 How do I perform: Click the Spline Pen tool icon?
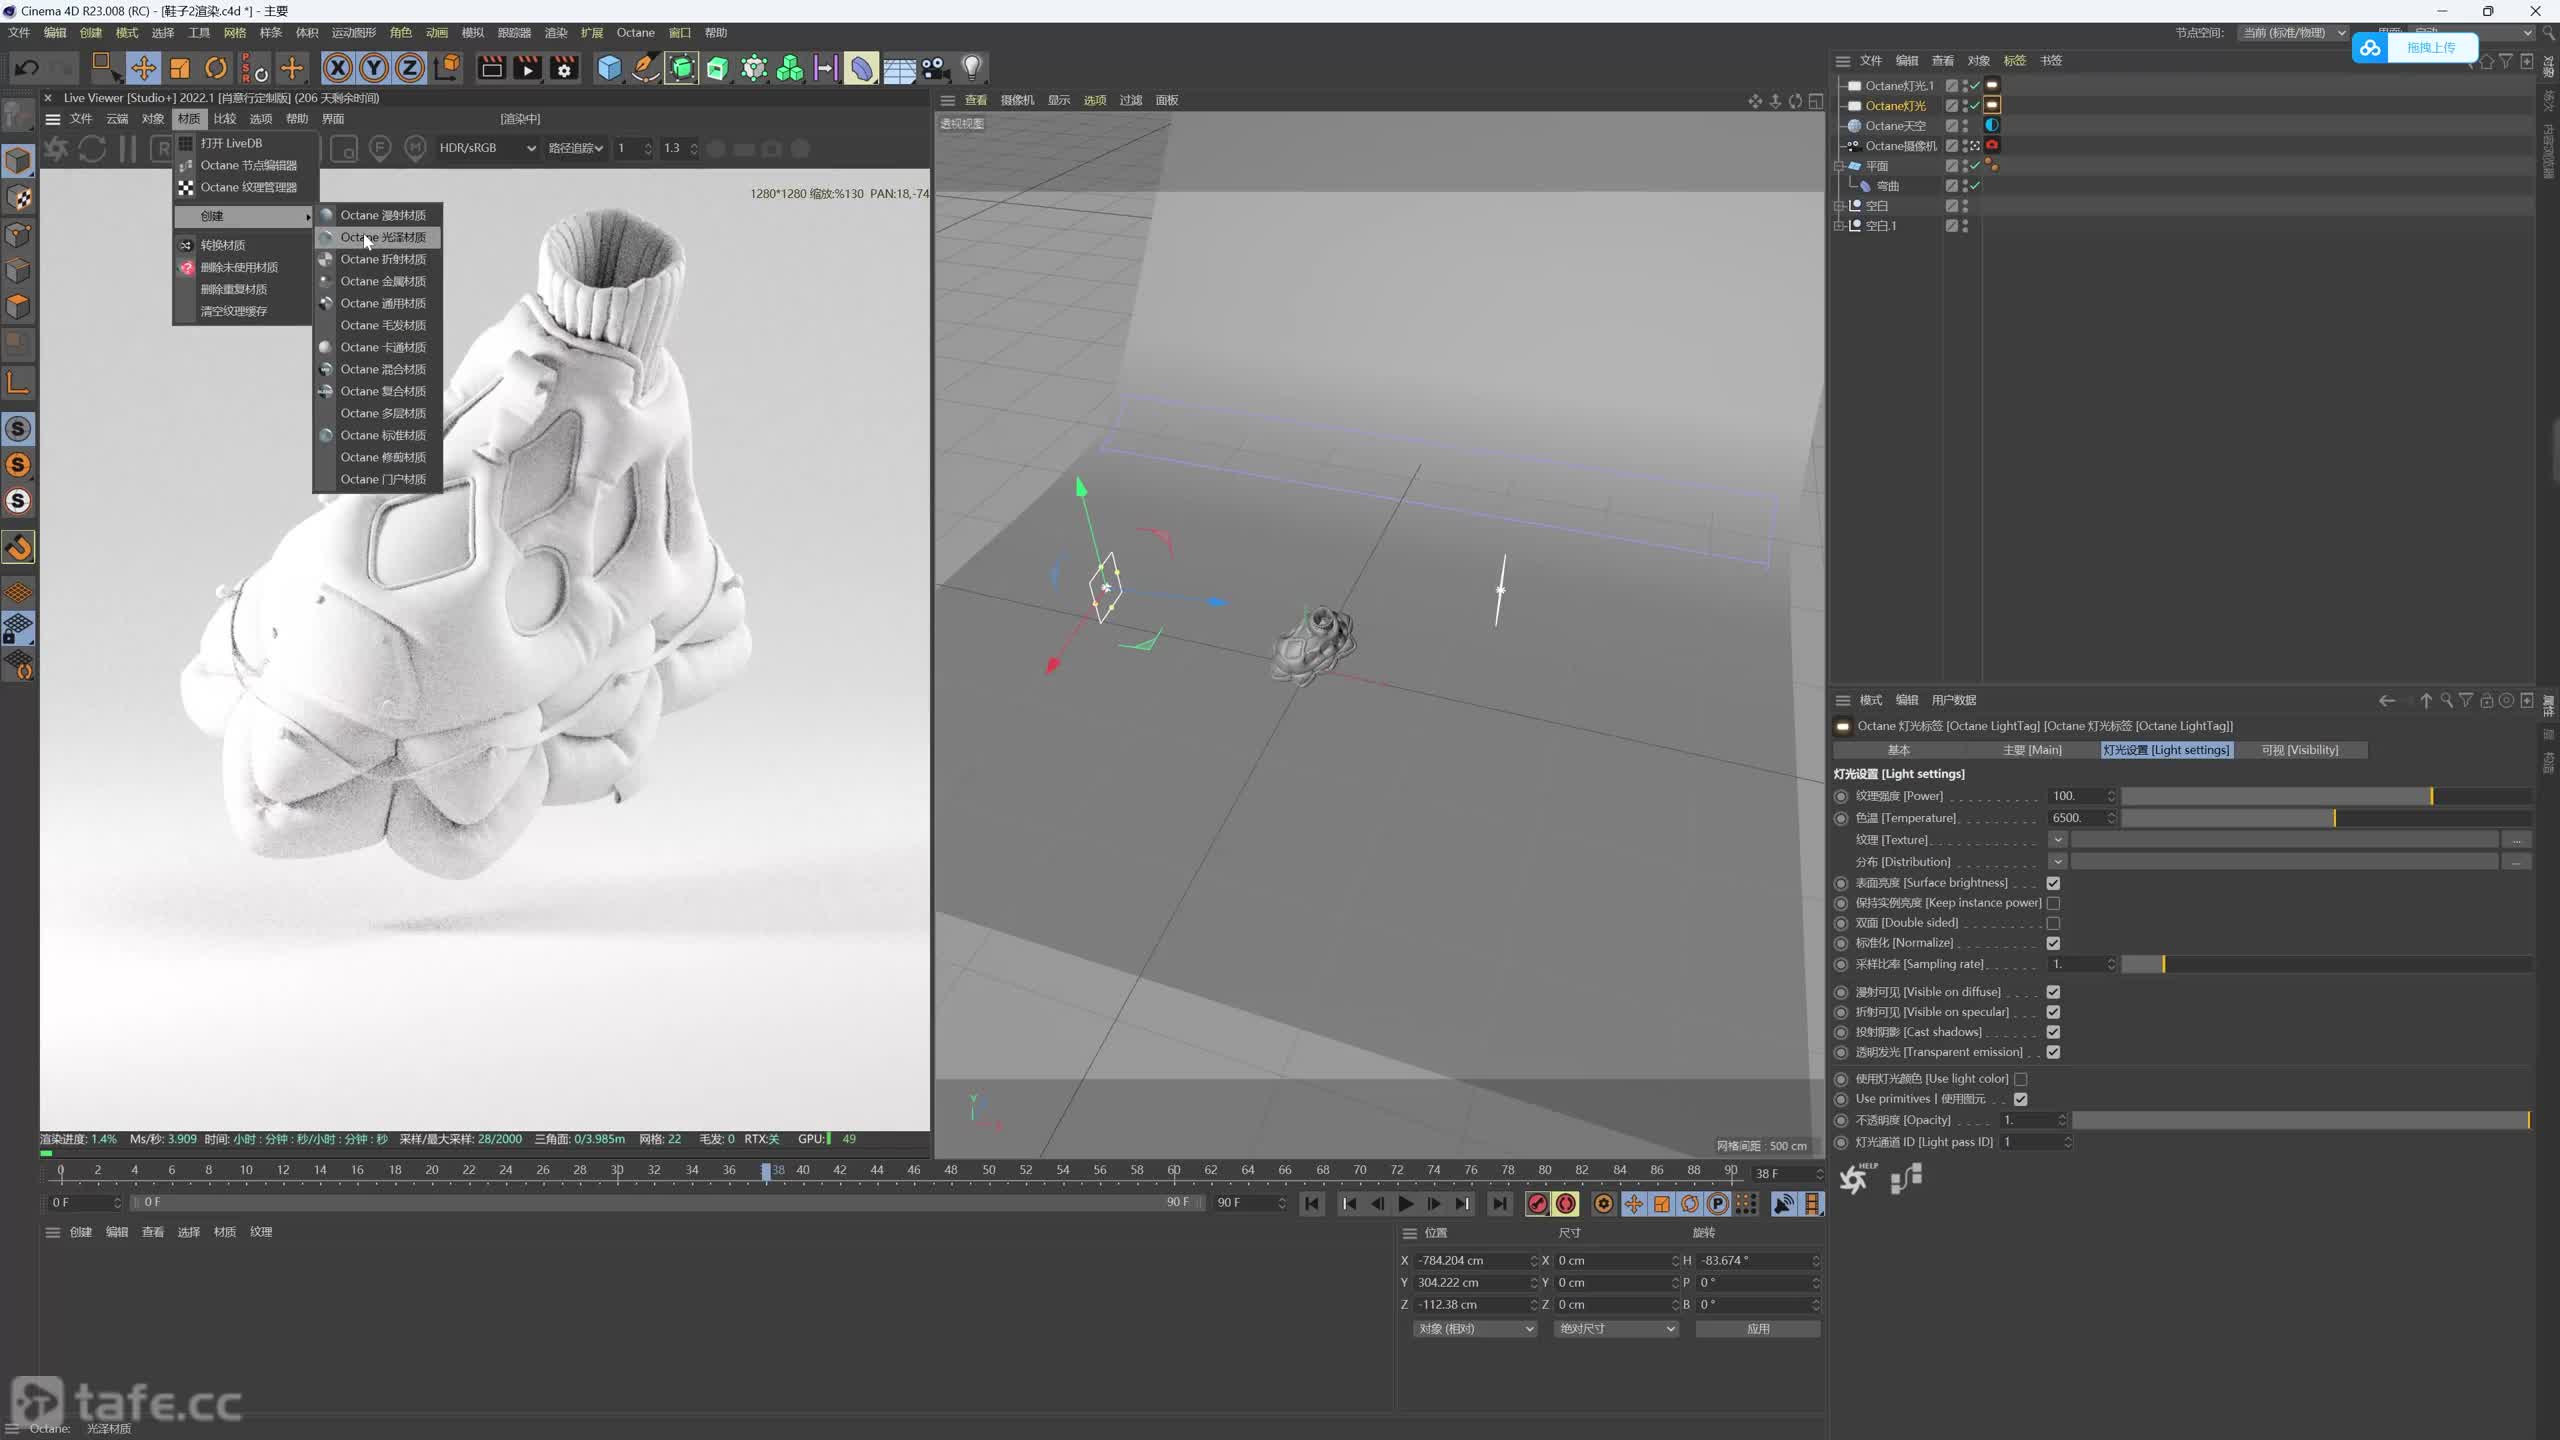(646, 68)
